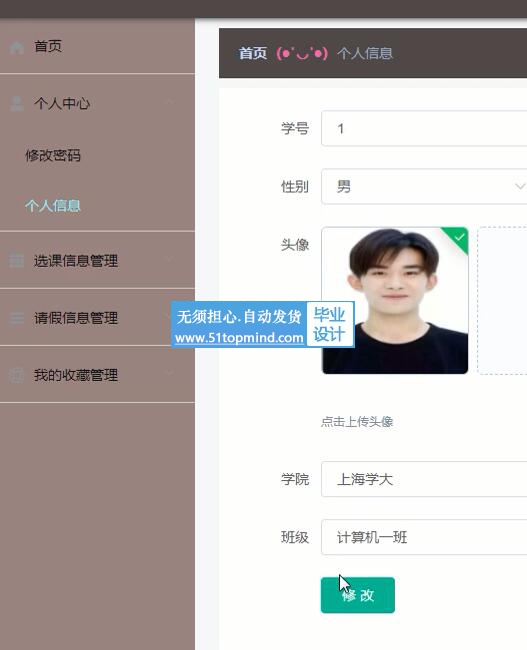The width and height of the screenshot is (527, 650).
Task: Click the 请假信息管理 list icon
Action: pos(17,318)
